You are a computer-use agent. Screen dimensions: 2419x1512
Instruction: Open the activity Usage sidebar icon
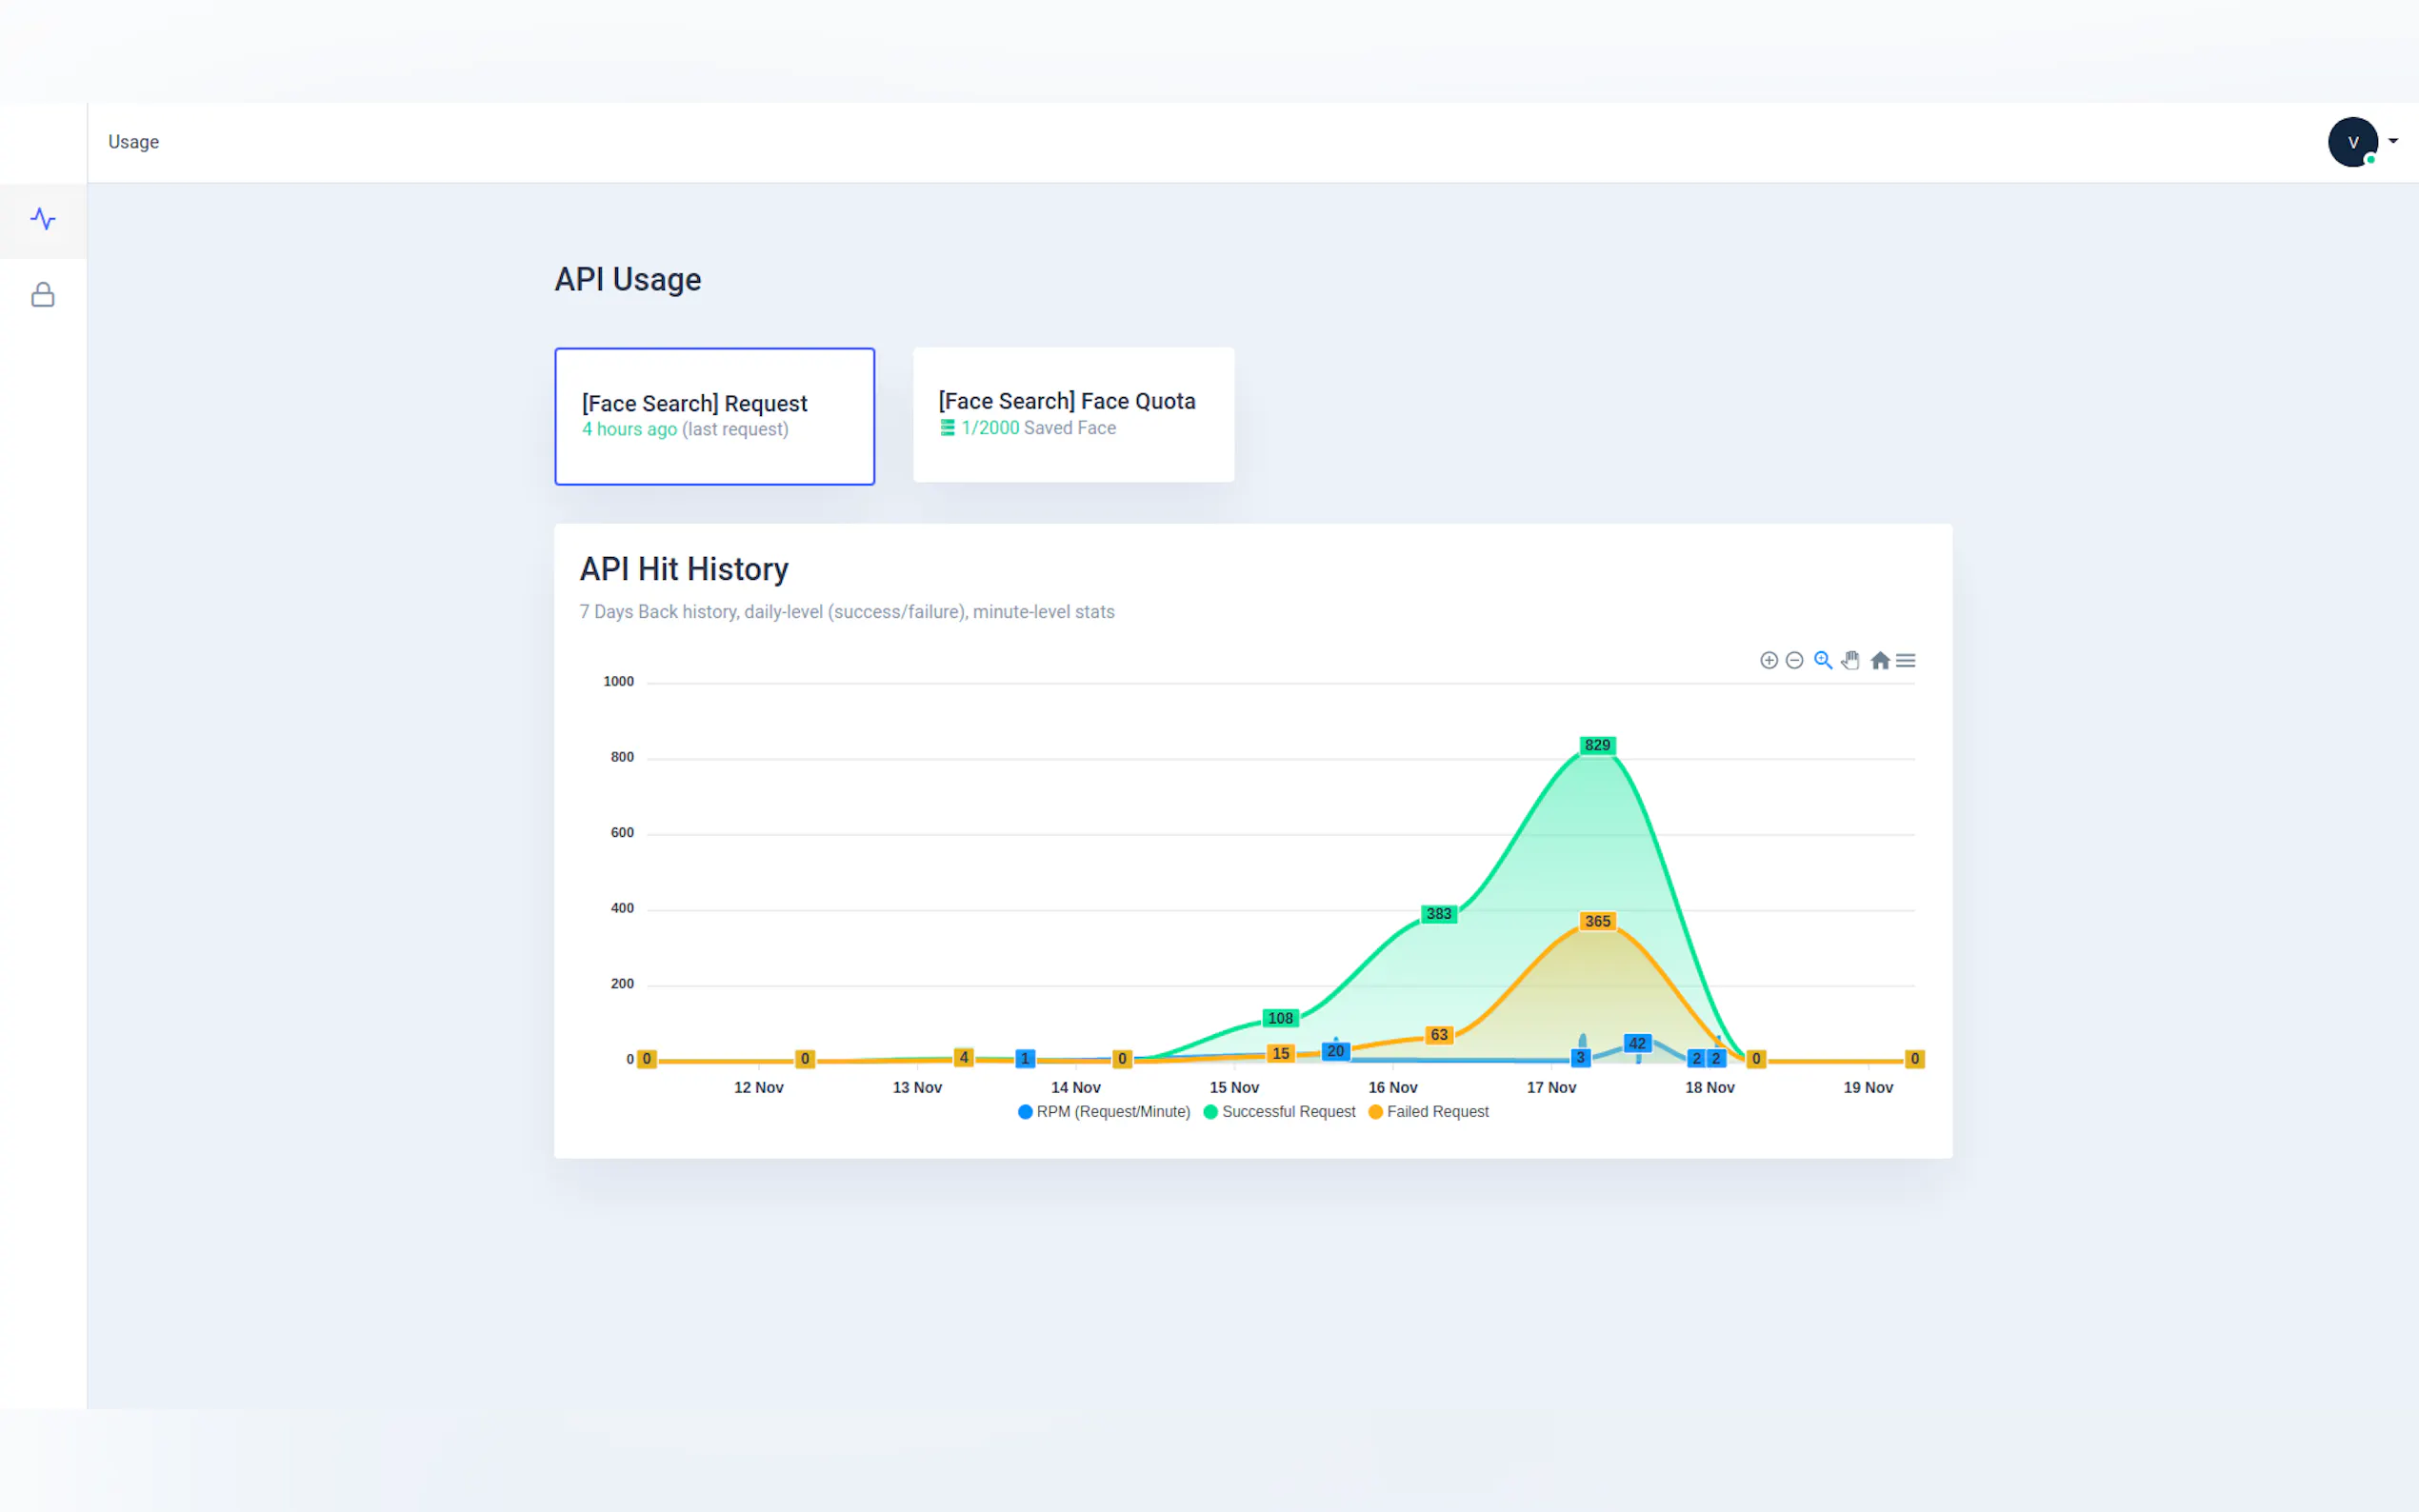[43, 219]
